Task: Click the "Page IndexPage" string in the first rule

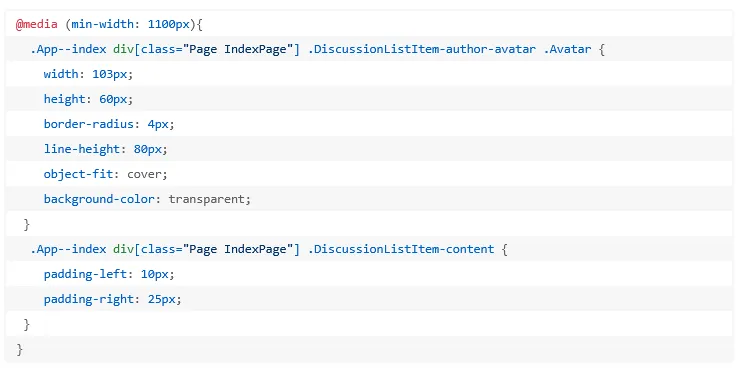Action: pos(238,49)
